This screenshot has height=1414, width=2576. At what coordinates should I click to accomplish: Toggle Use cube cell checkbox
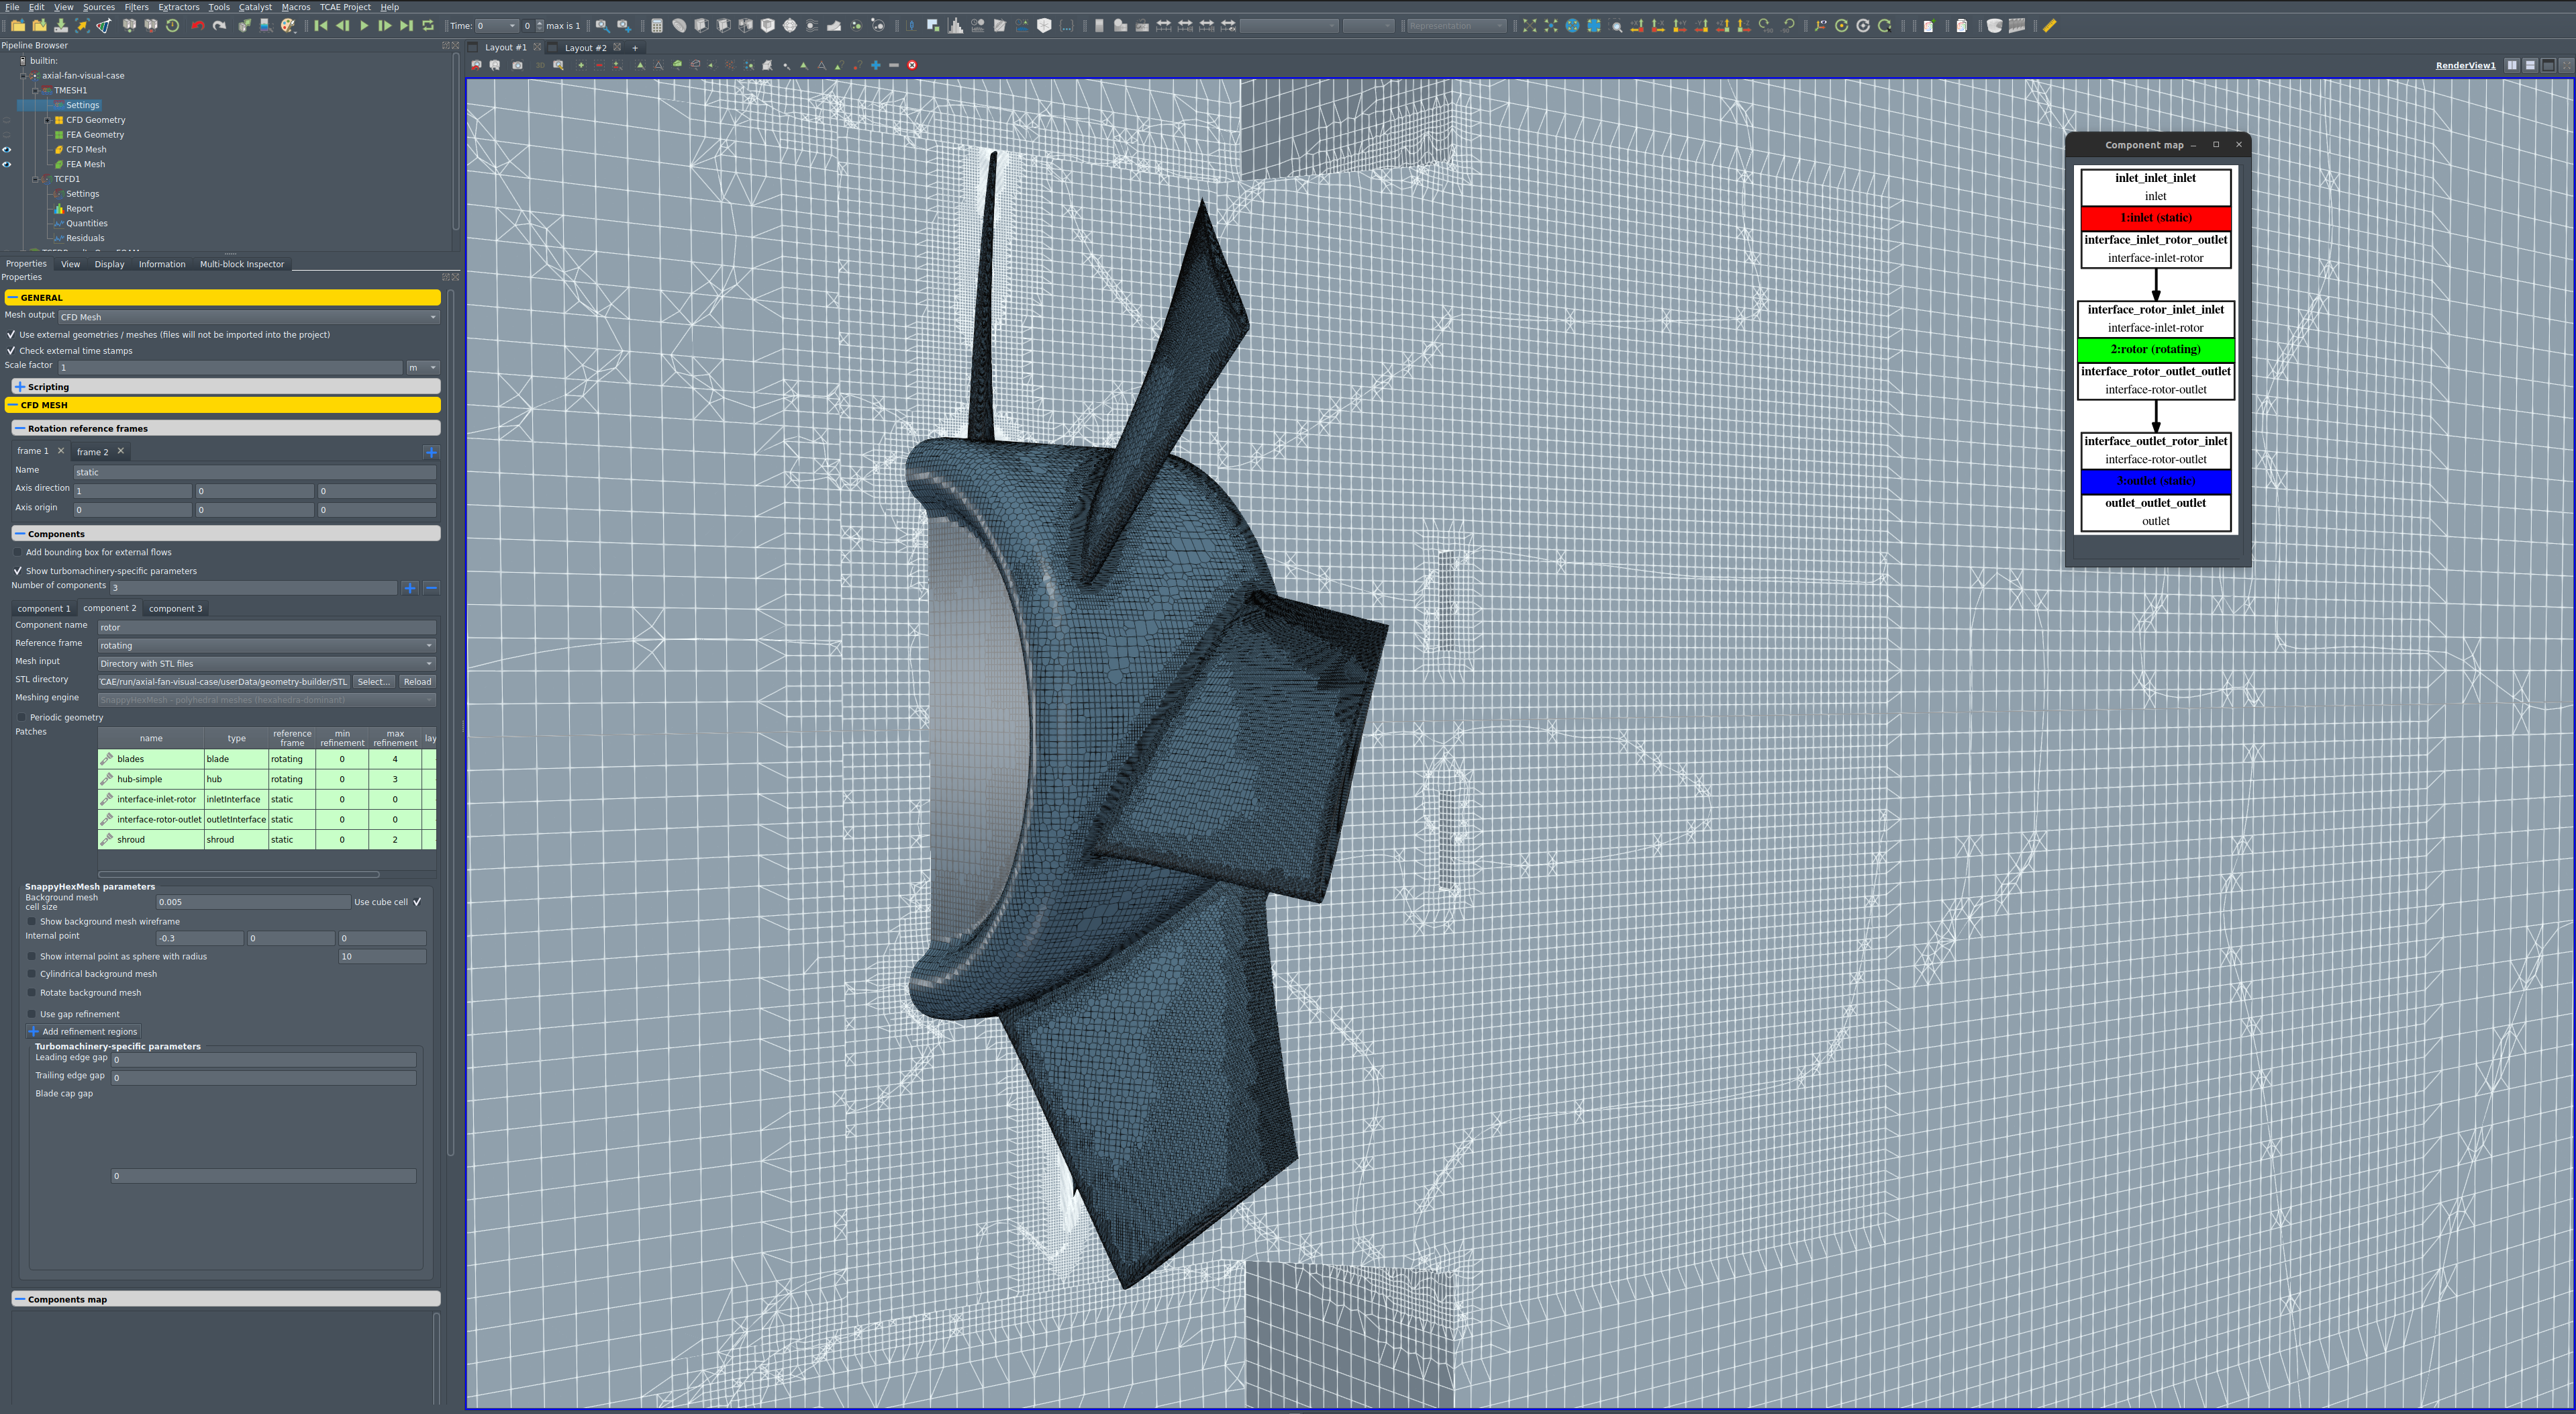(417, 902)
